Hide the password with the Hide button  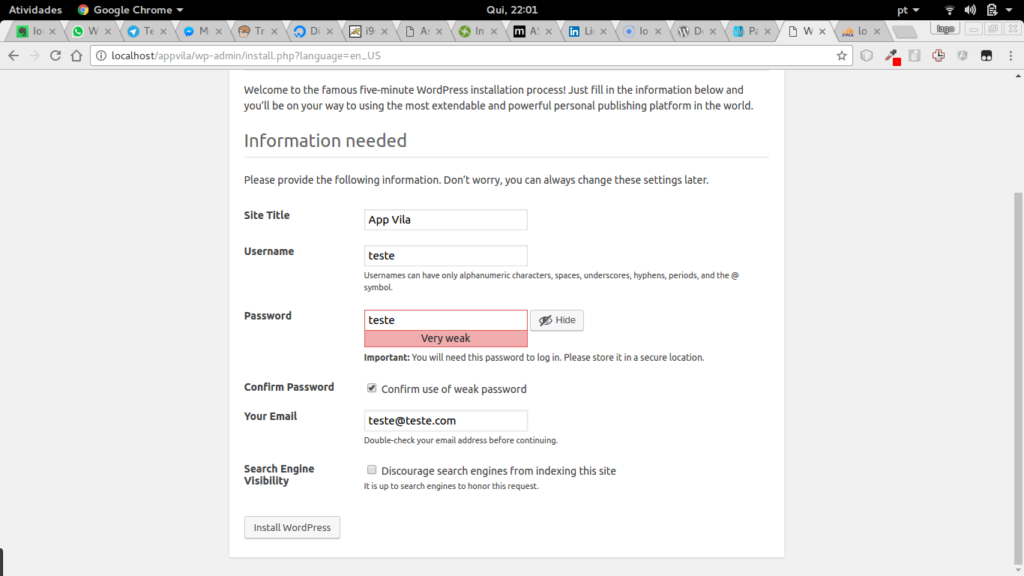[x=556, y=319]
